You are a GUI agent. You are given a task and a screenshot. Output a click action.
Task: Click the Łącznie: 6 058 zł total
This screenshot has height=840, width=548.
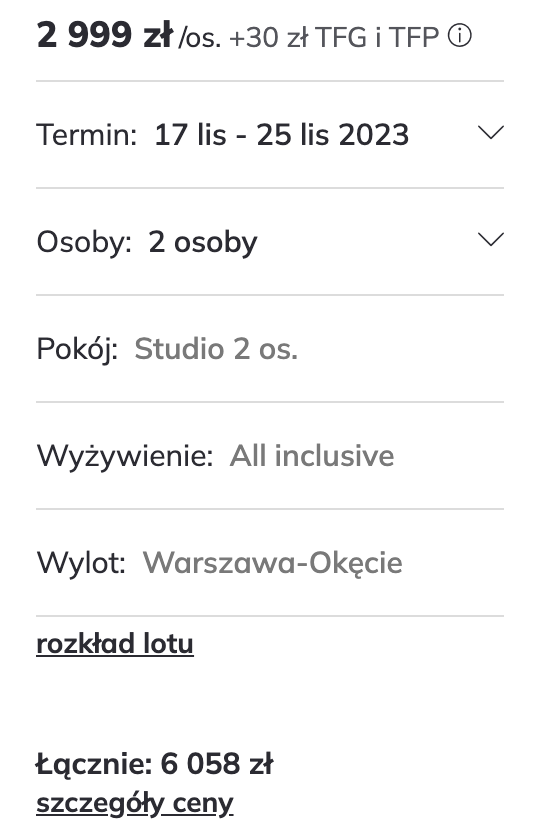tap(154, 763)
